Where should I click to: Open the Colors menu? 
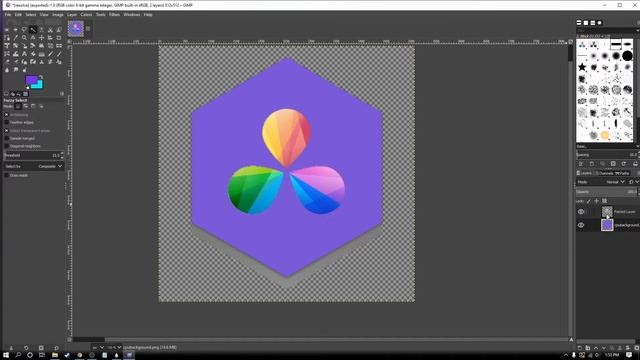coord(86,15)
